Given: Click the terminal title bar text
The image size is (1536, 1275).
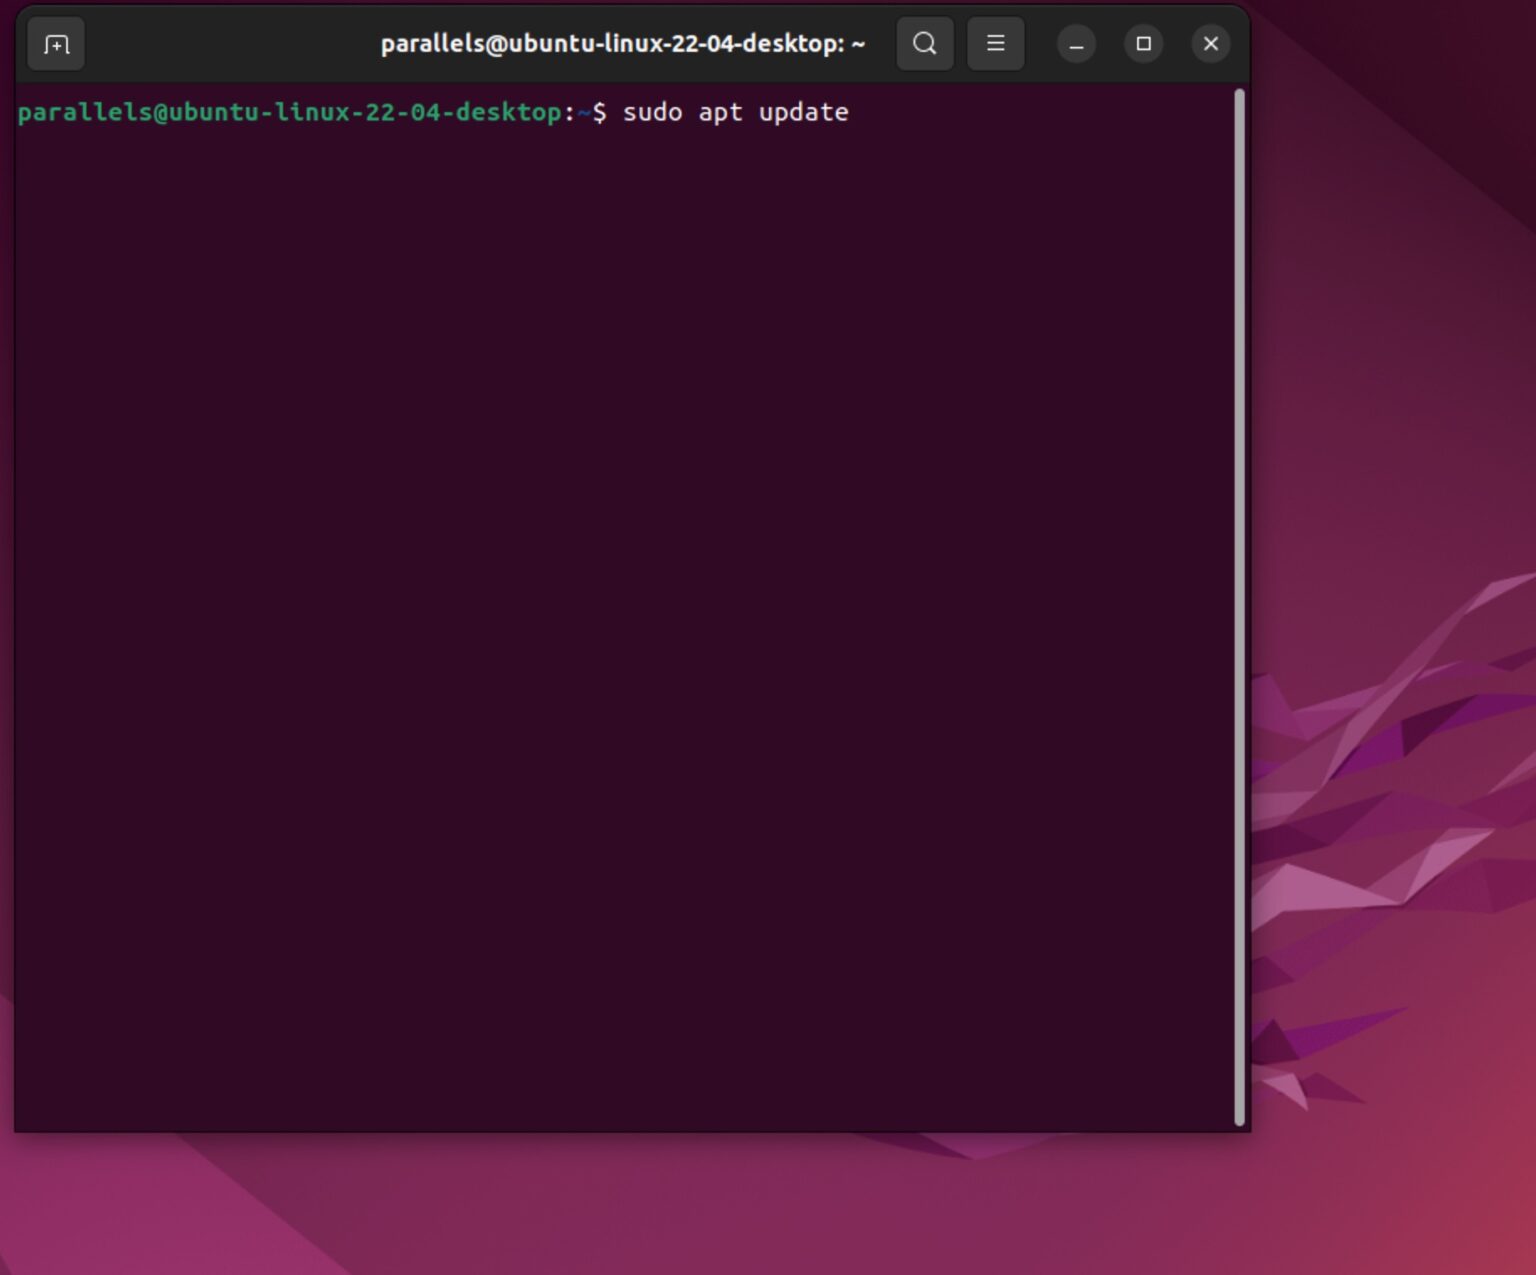Looking at the screenshot, I should tap(623, 43).
